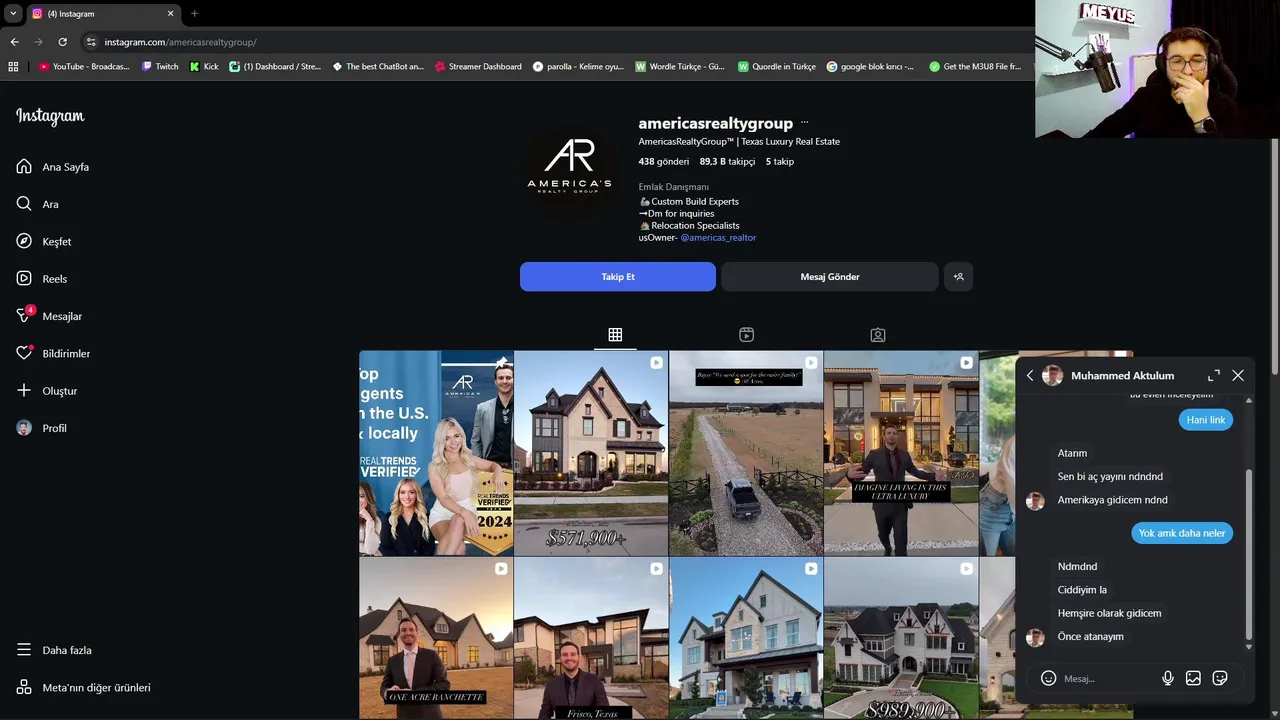Image resolution: width=1280 pixels, height=720 pixels.
Task: Open Twitch bookmark
Action: 160,67
